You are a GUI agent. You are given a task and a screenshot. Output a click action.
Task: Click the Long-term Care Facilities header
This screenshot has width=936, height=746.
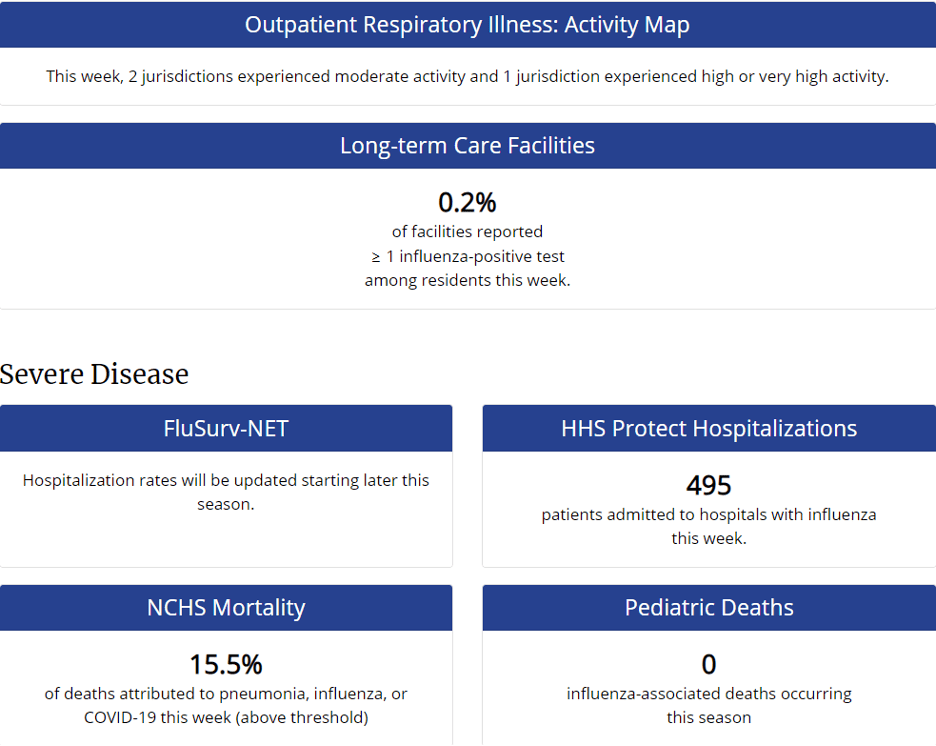tap(467, 146)
